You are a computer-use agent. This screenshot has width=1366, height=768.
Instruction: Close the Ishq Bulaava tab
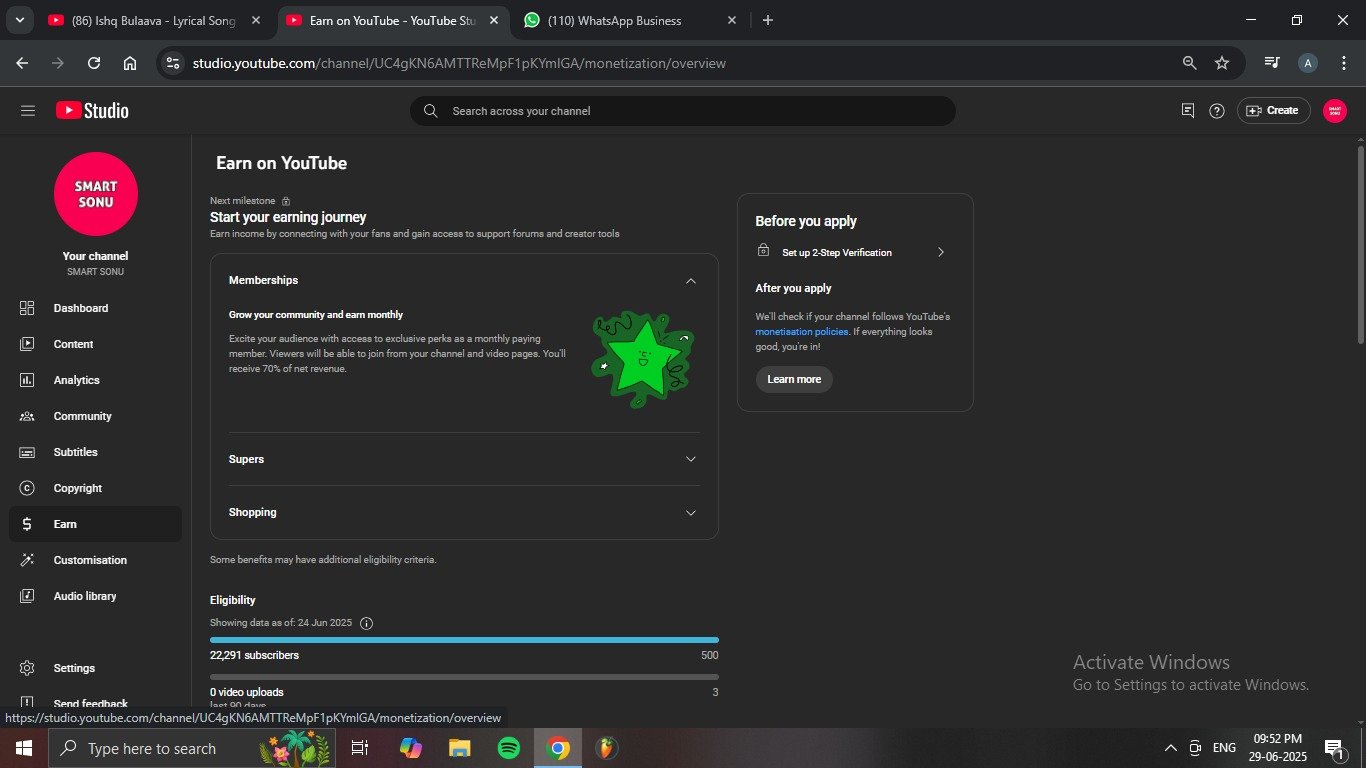tap(257, 20)
